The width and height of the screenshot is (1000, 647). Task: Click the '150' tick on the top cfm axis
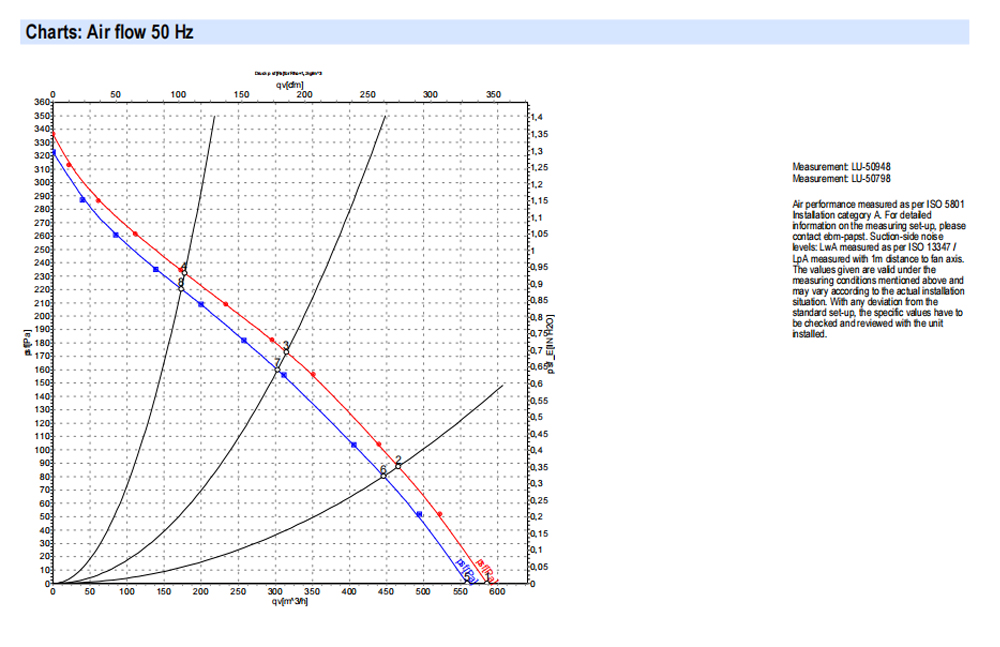241,94
